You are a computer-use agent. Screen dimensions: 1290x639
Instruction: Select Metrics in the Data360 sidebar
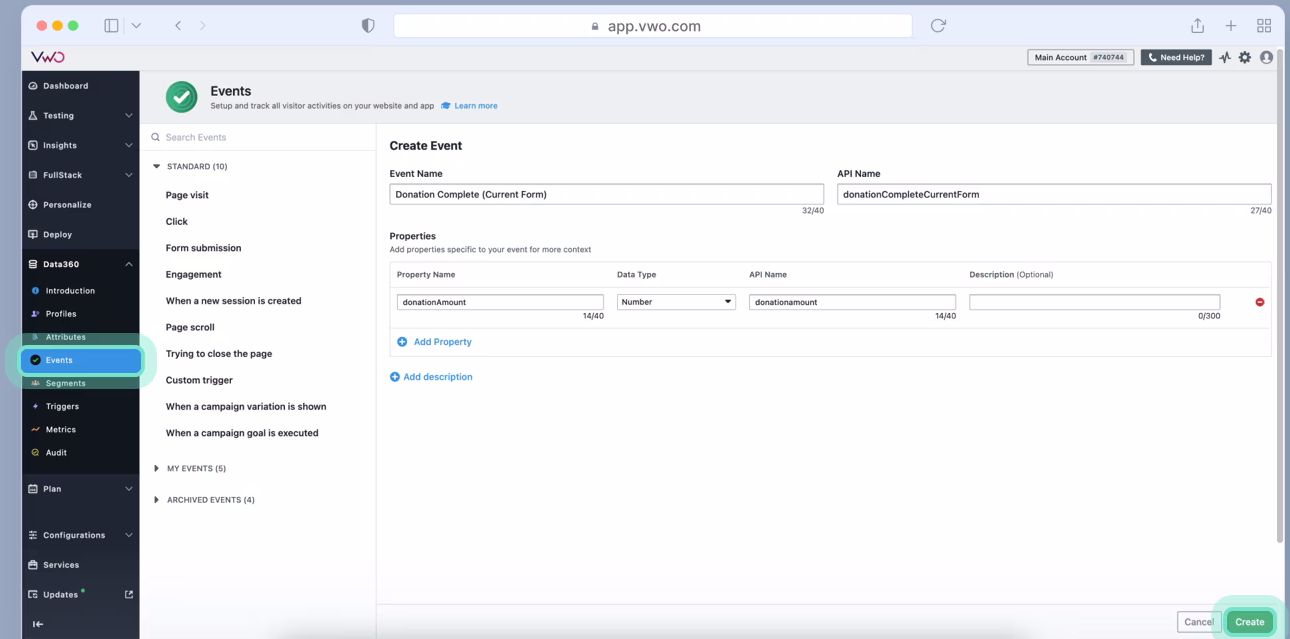pyautogui.click(x=60, y=429)
